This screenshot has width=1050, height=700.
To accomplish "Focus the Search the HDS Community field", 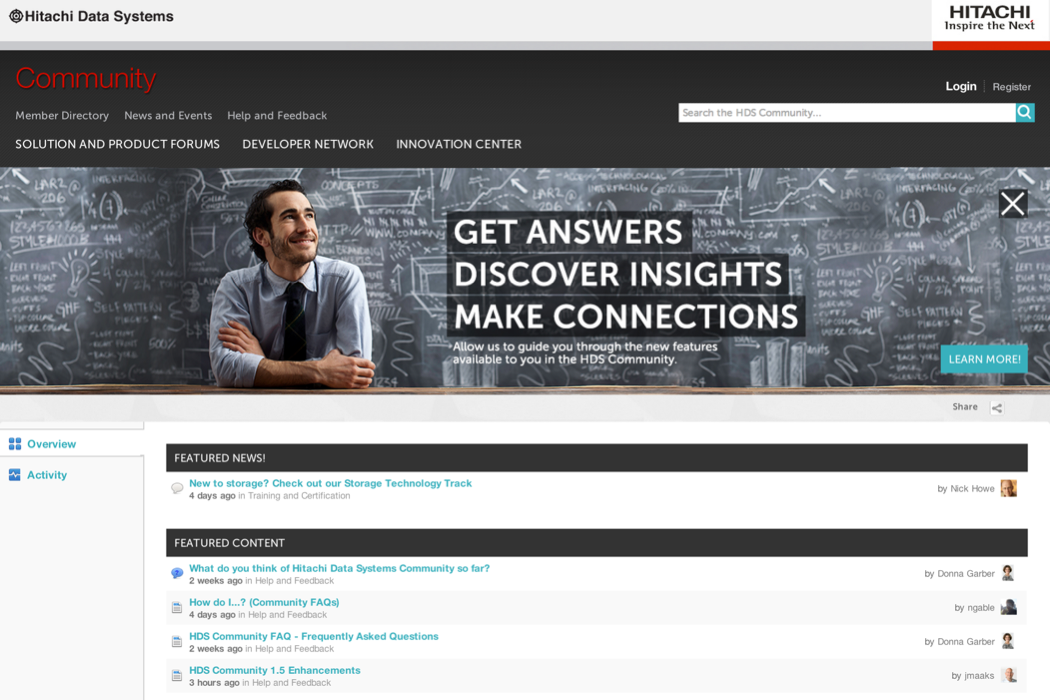I will point(847,113).
